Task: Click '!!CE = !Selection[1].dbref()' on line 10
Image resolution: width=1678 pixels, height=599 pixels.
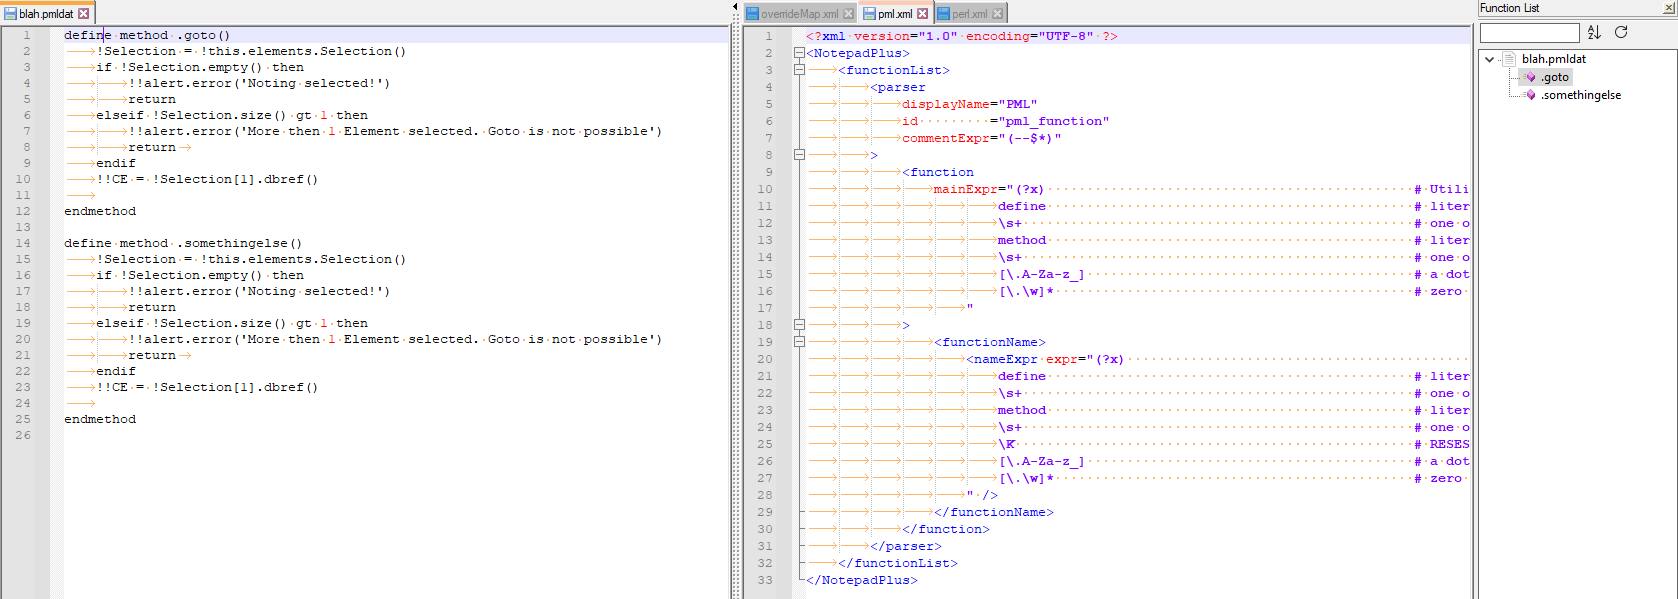Action: pos(207,179)
